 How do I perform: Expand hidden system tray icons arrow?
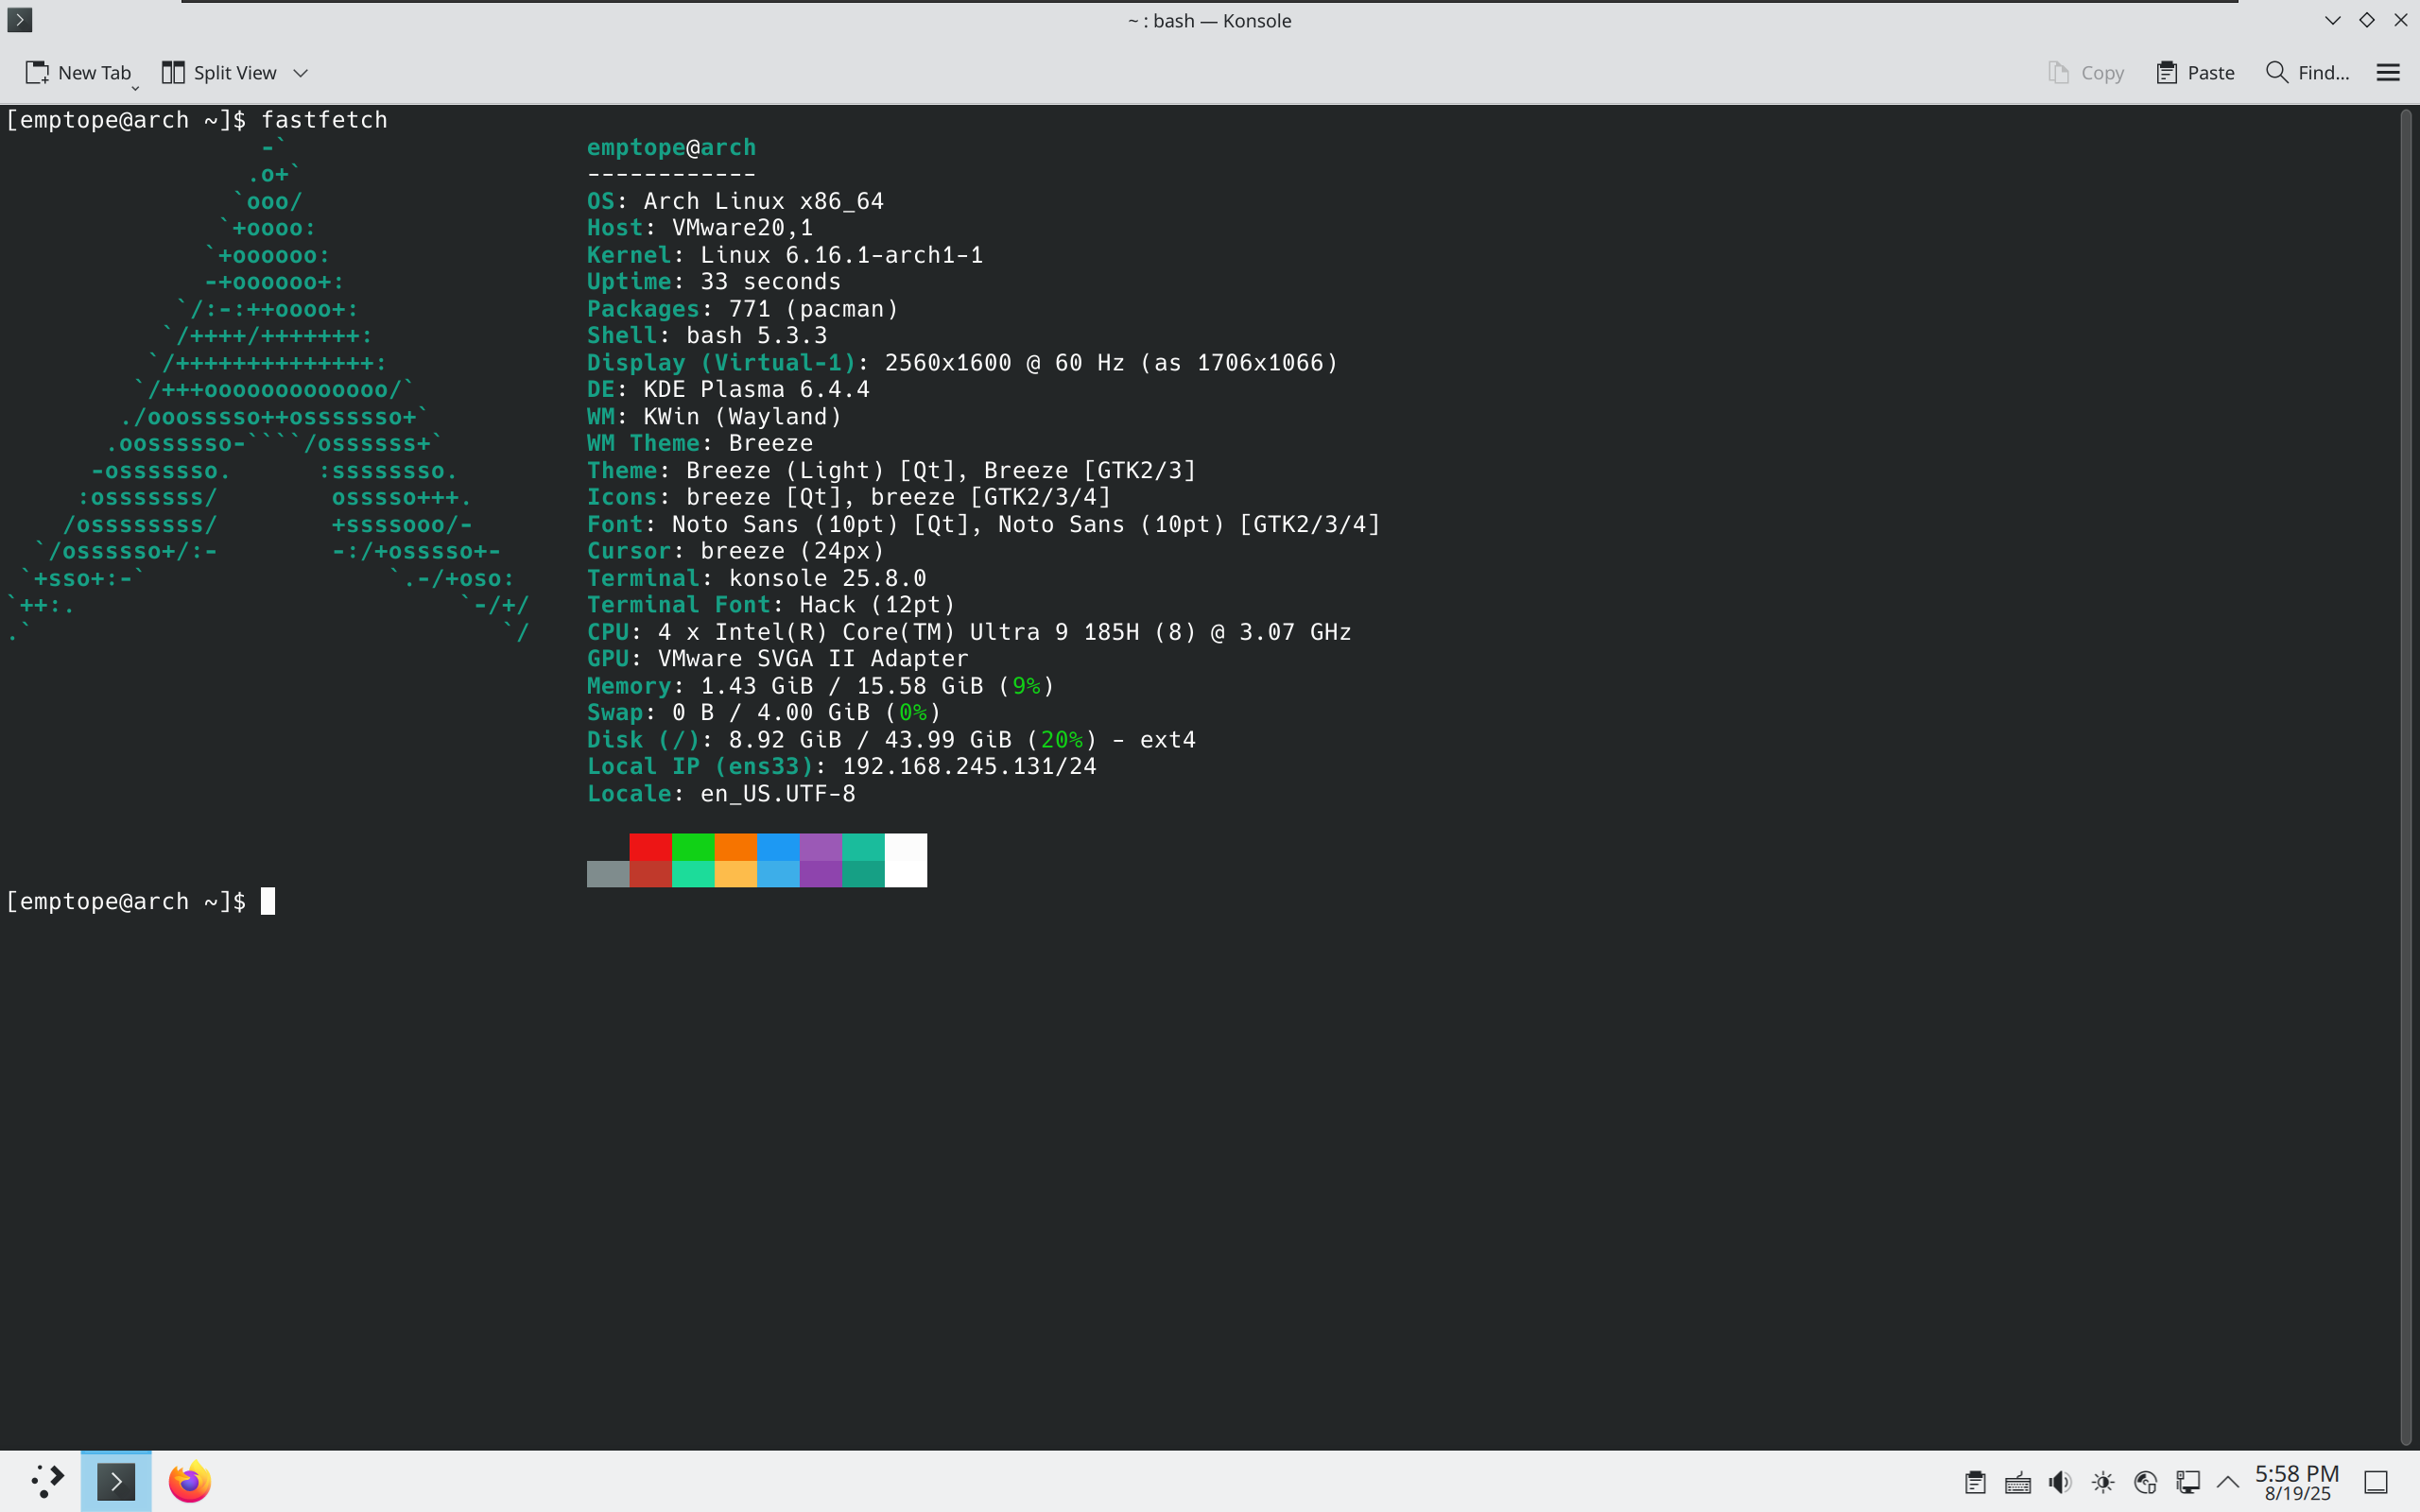click(x=2228, y=1482)
